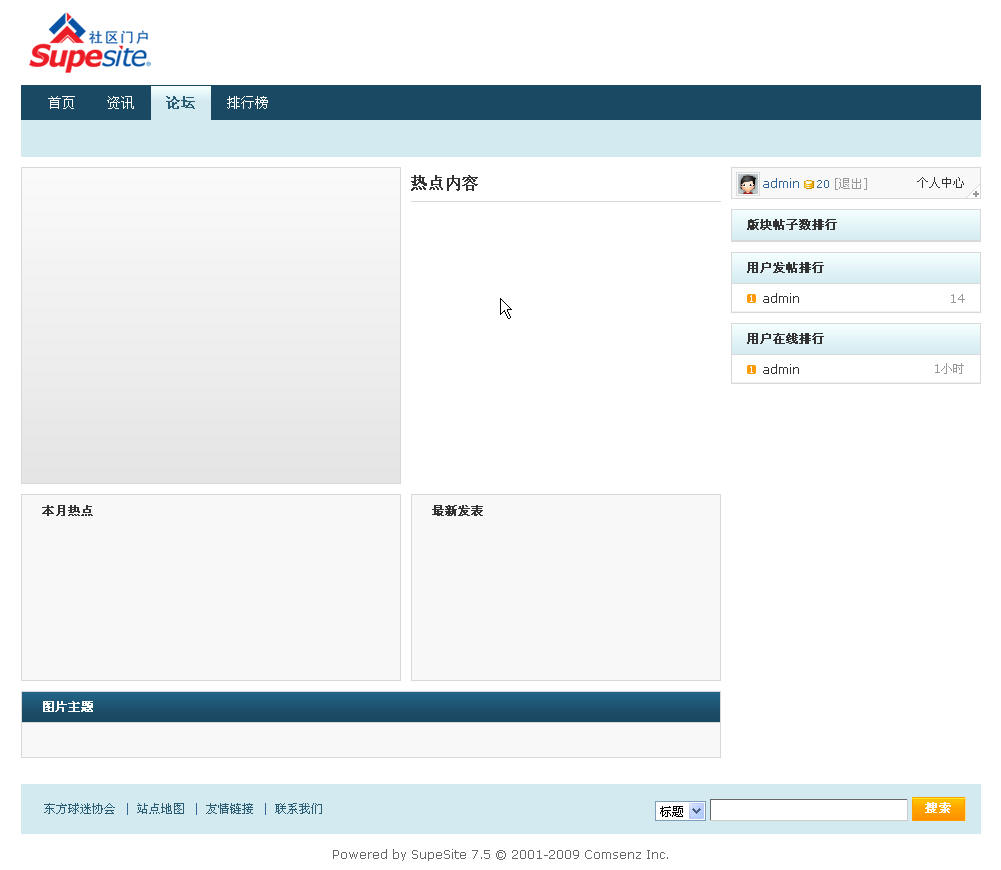Open the 友情链接 footer link

229,809
